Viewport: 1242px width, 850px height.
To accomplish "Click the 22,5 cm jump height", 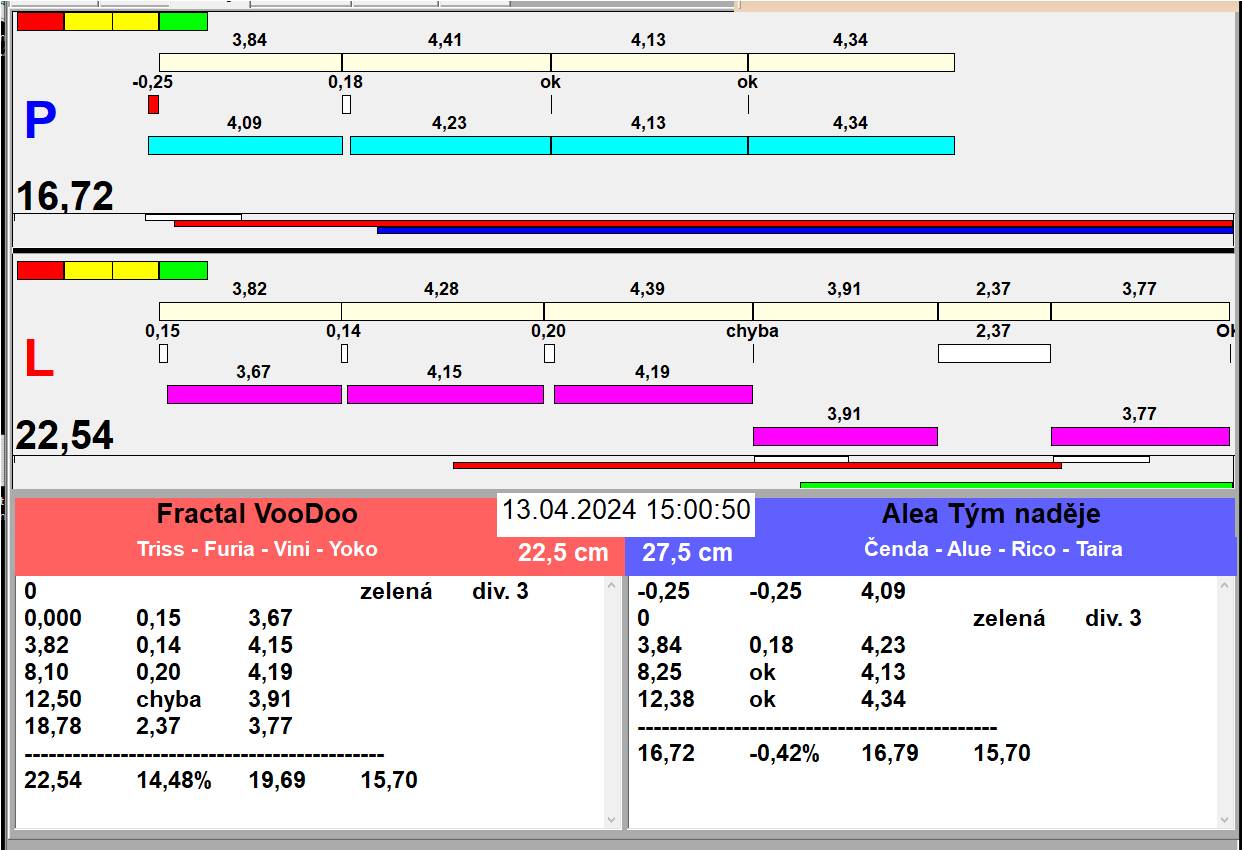I will pos(563,553).
